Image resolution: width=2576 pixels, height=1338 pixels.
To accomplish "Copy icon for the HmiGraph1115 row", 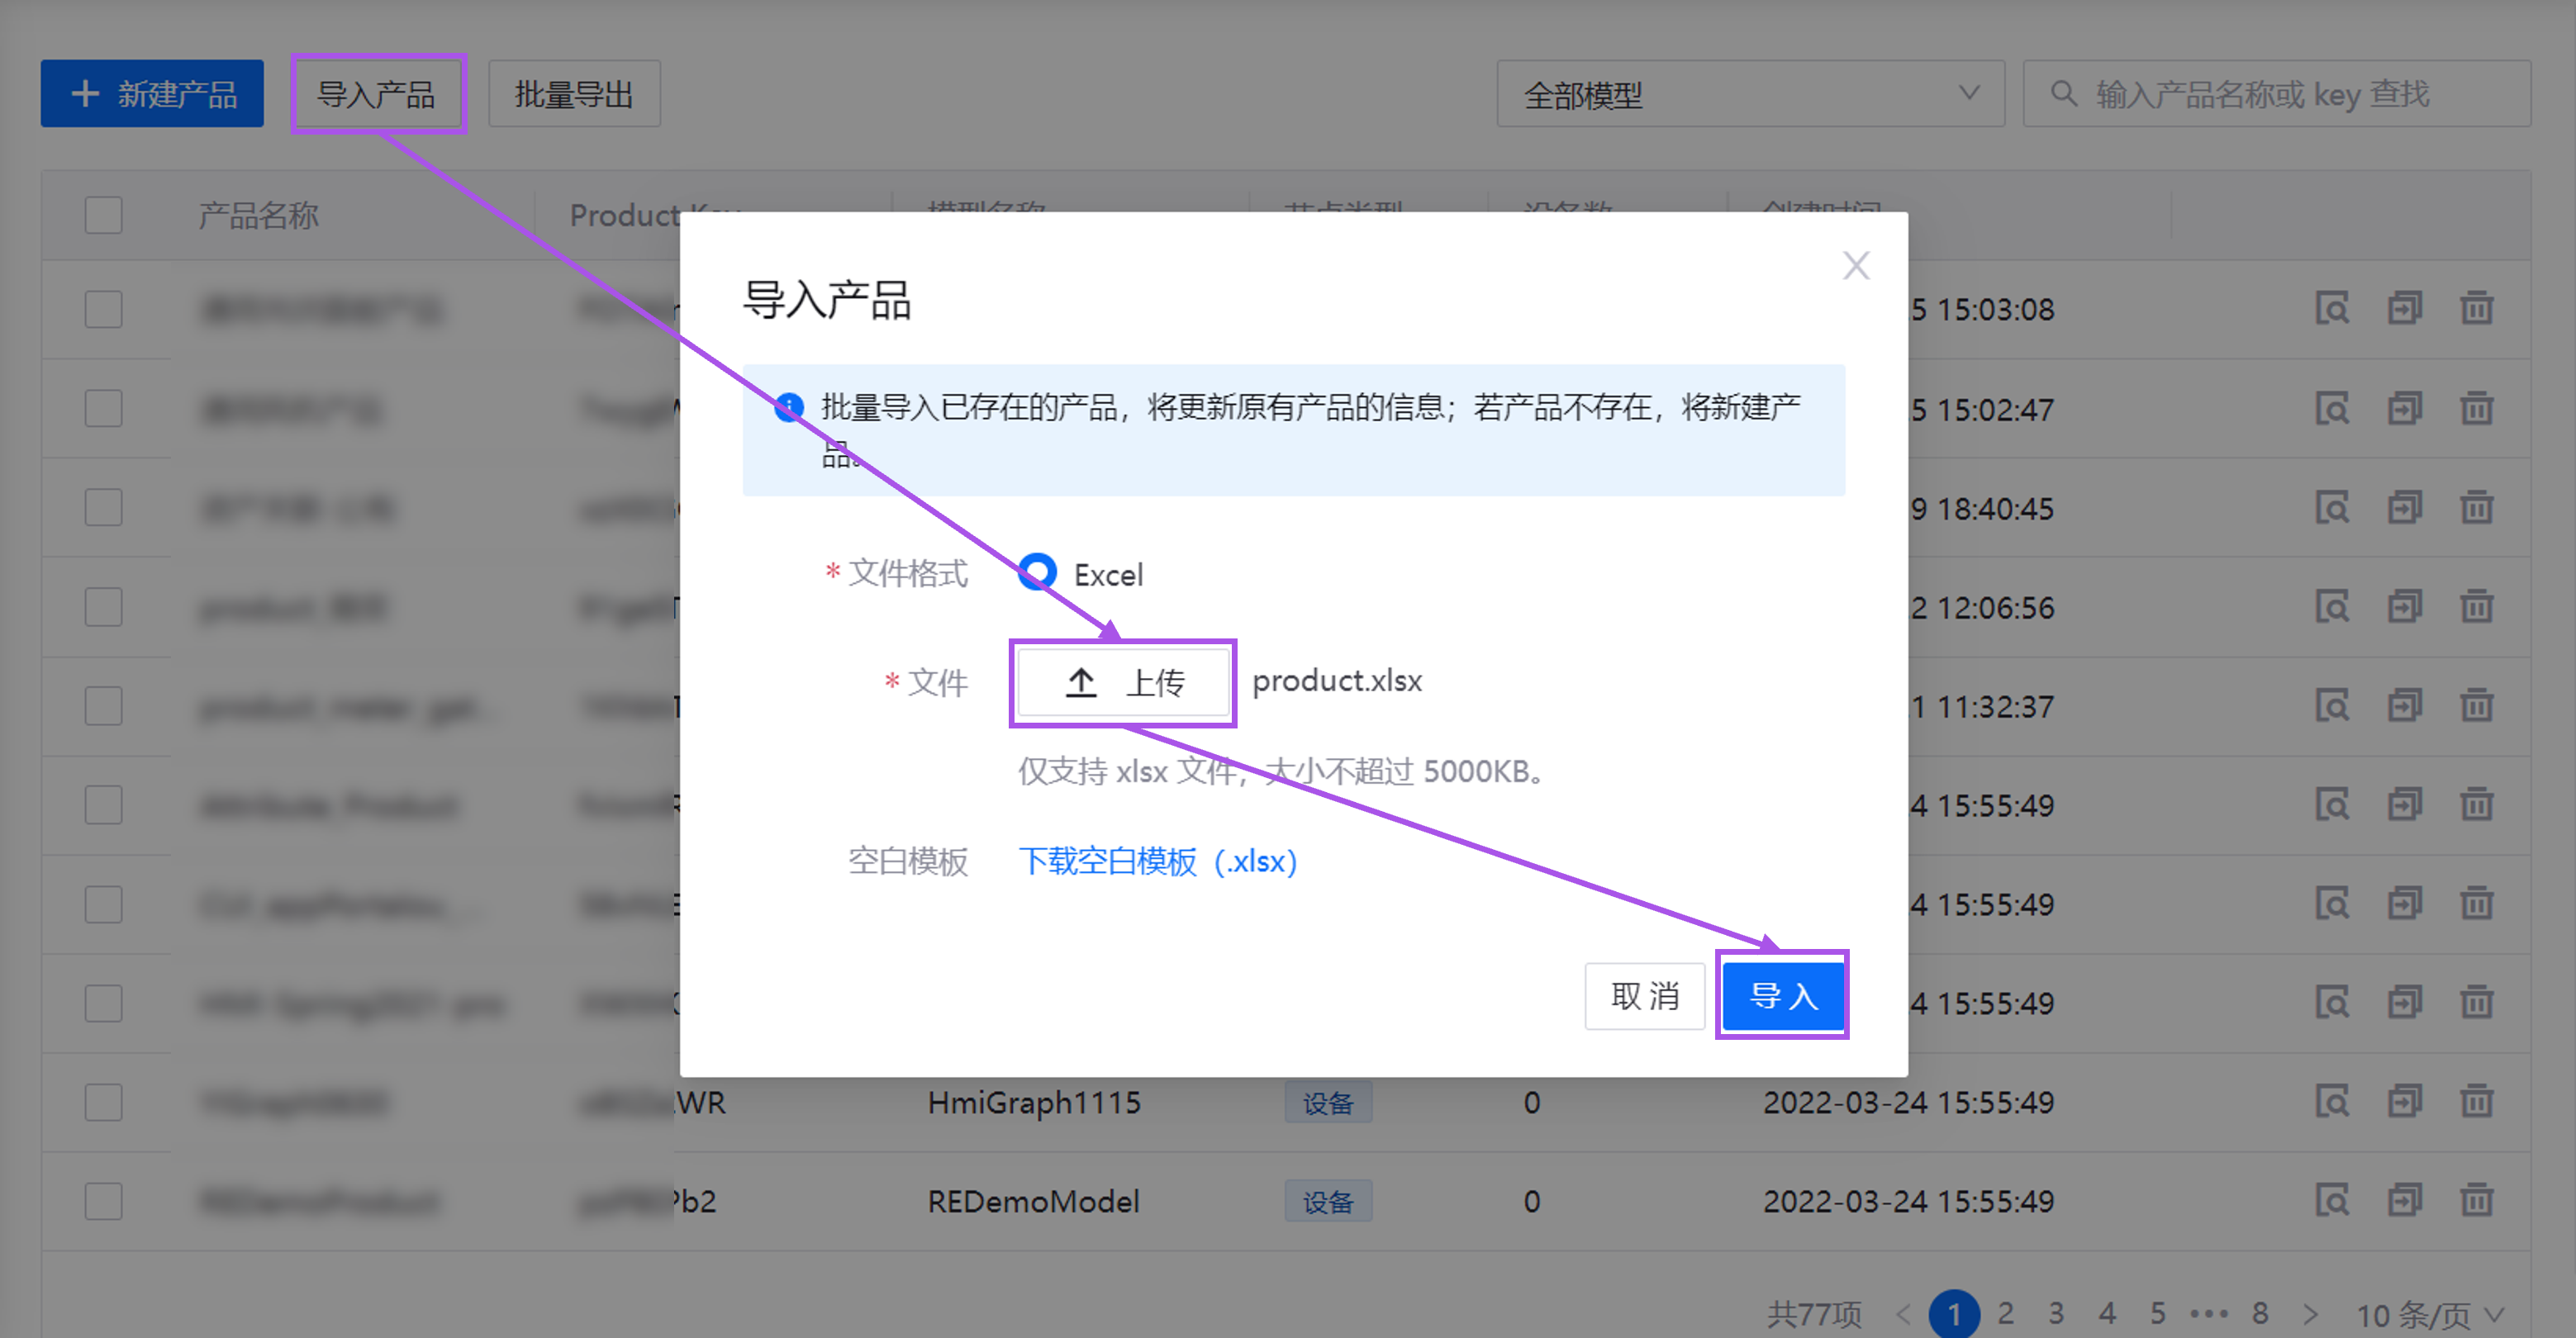I will [x=2404, y=1101].
